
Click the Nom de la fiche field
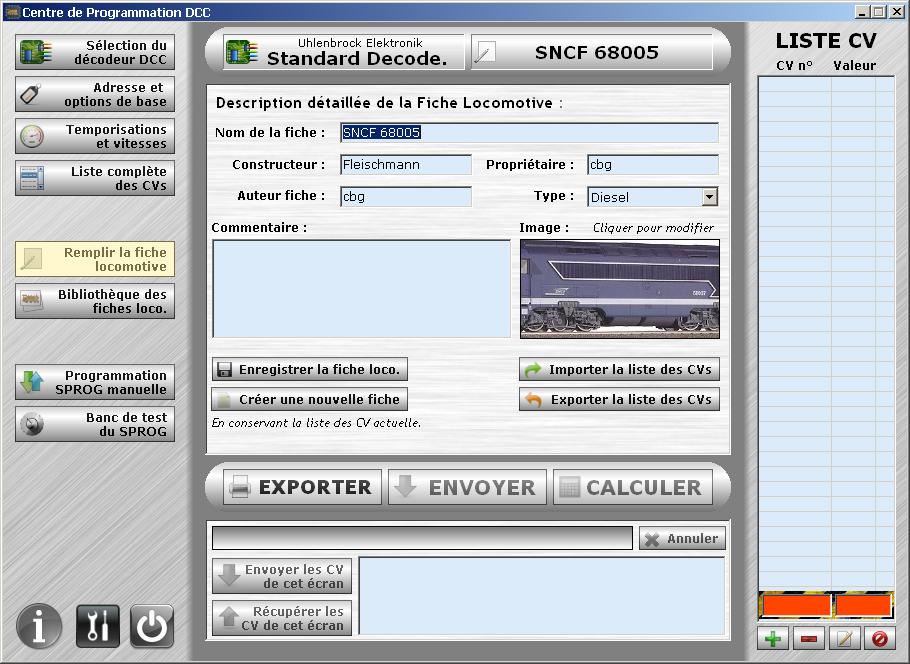tap(529, 132)
